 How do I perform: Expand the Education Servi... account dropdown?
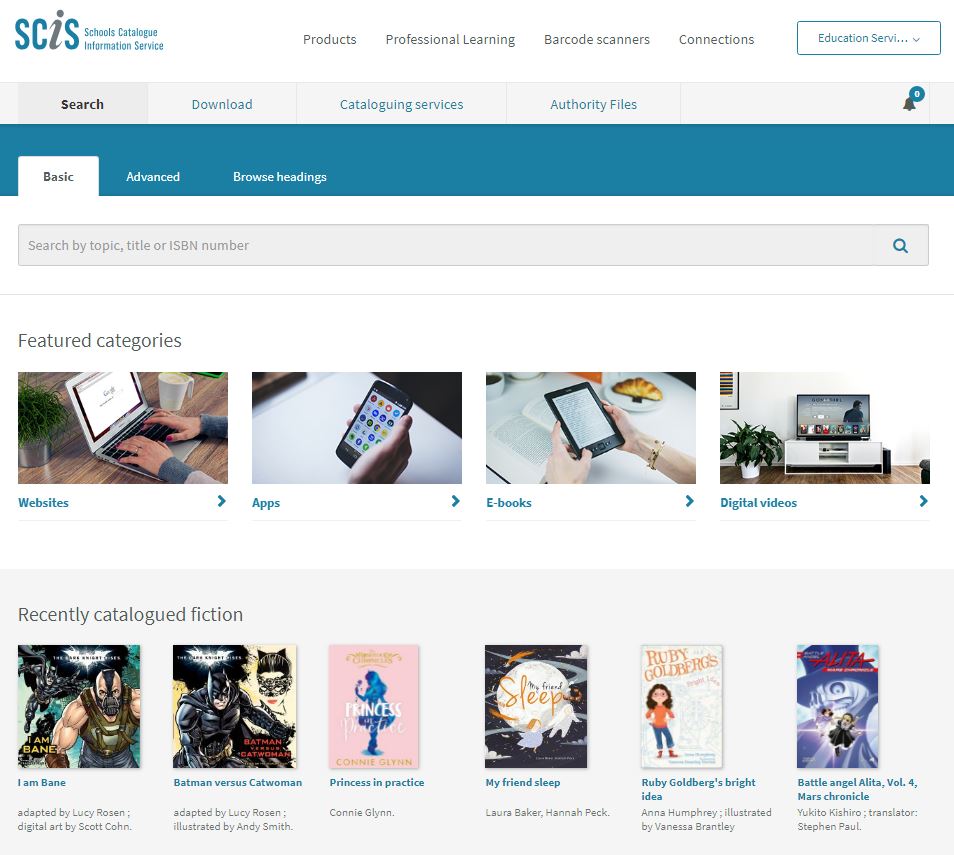pyautogui.click(x=869, y=38)
